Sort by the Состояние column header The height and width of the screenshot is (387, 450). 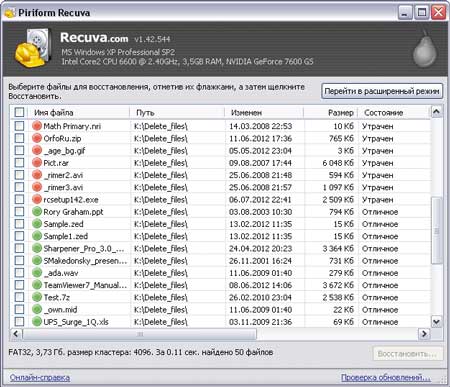[394, 113]
